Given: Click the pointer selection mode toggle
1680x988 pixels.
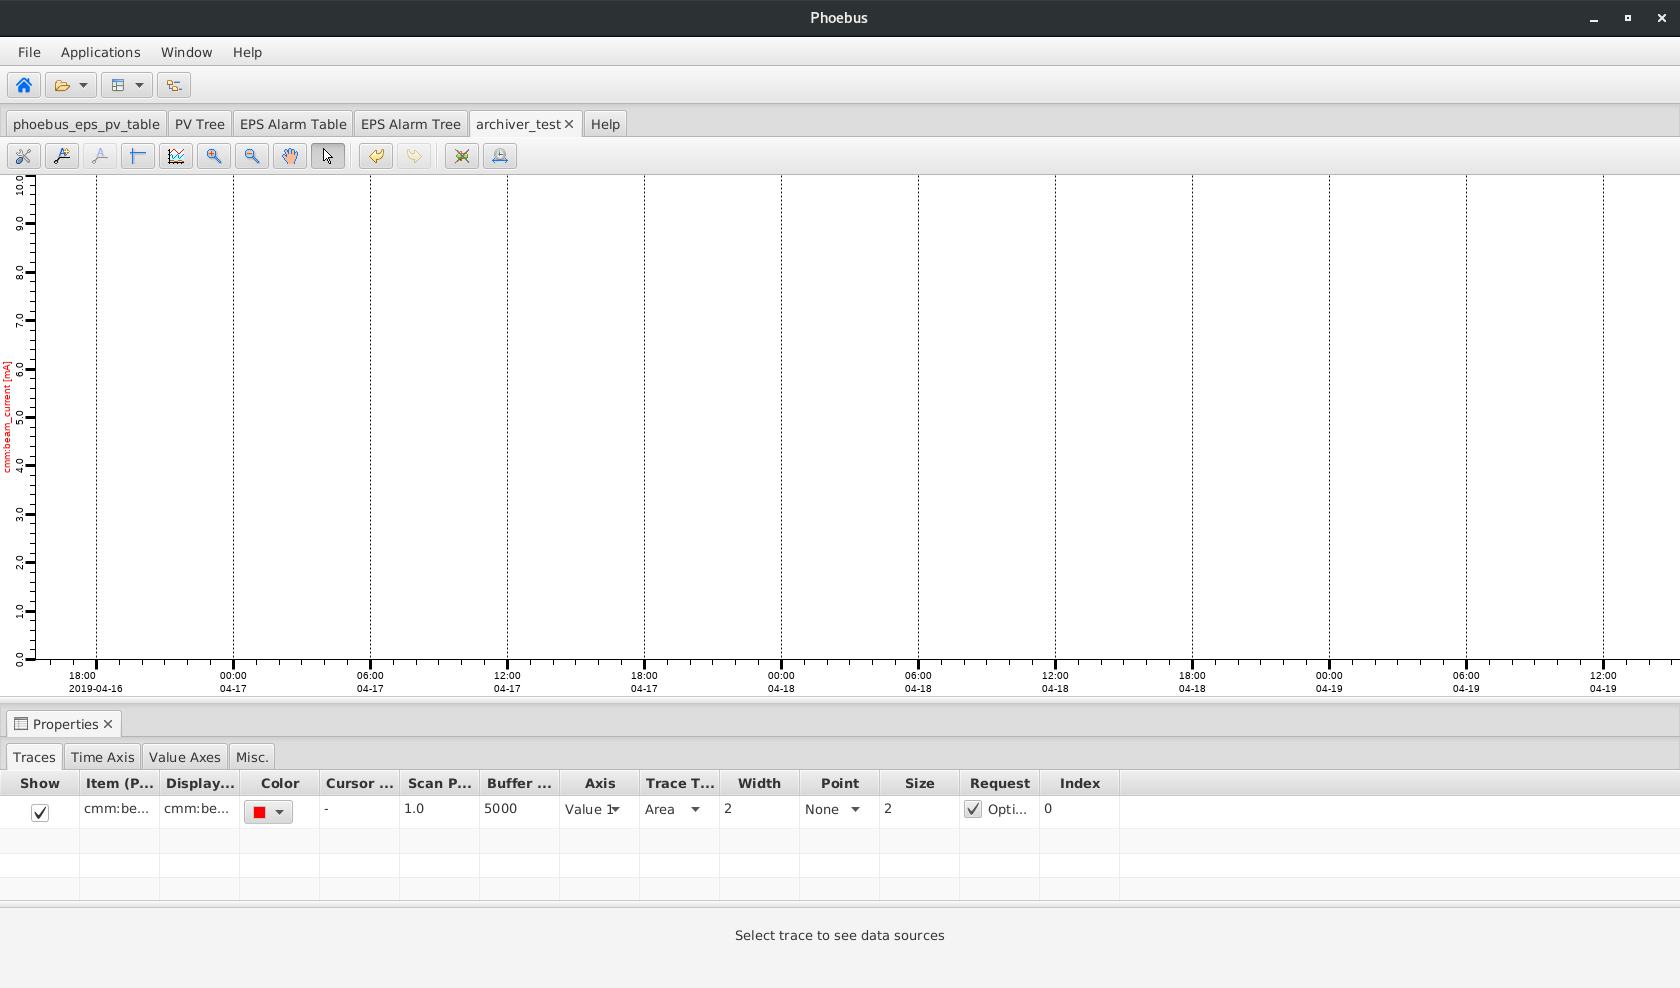Looking at the screenshot, I should (327, 156).
